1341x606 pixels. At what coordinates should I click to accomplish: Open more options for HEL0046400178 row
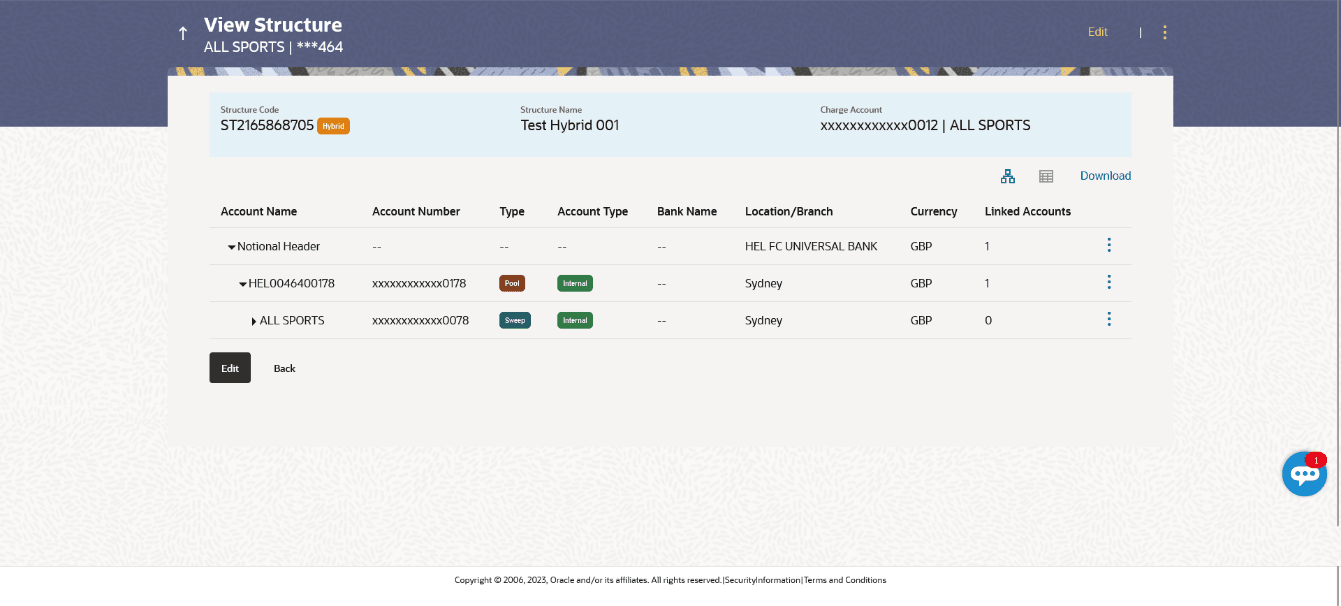(1108, 282)
